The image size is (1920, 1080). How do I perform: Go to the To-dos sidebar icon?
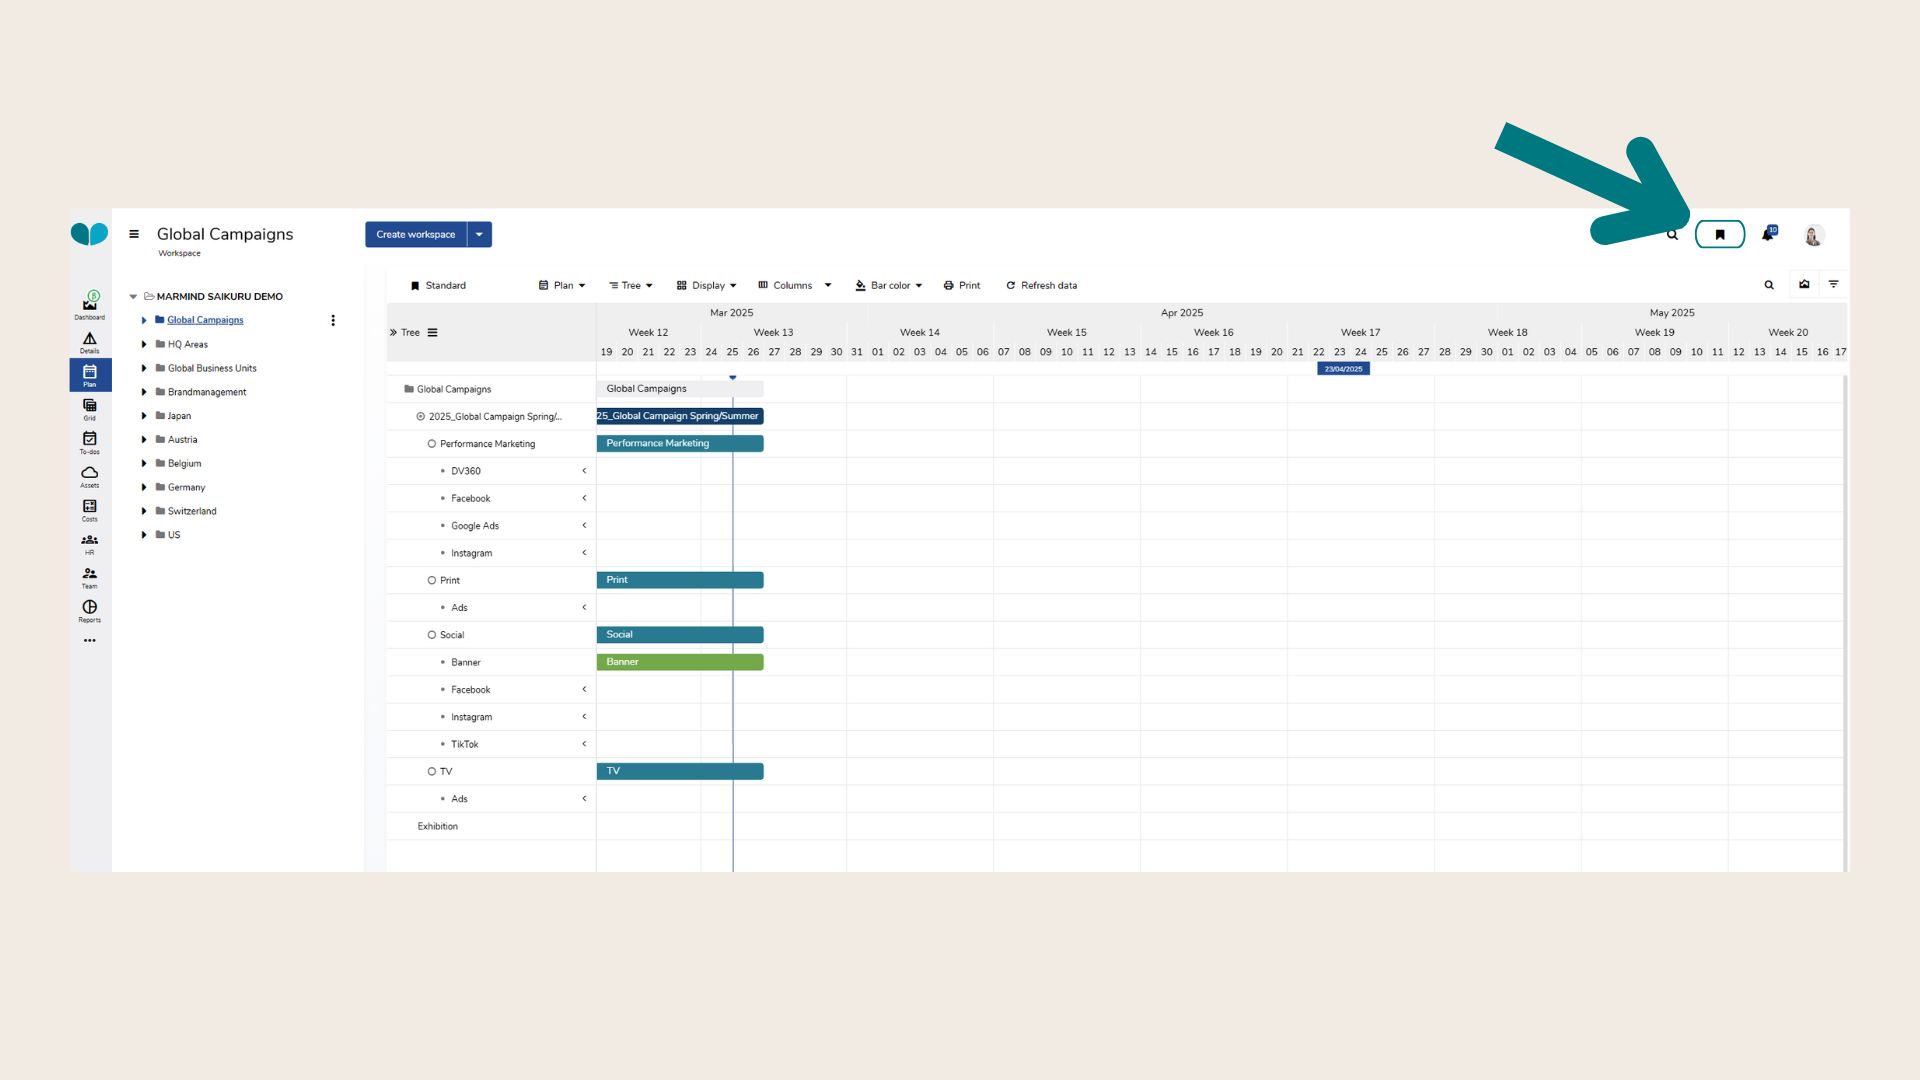(89, 441)
